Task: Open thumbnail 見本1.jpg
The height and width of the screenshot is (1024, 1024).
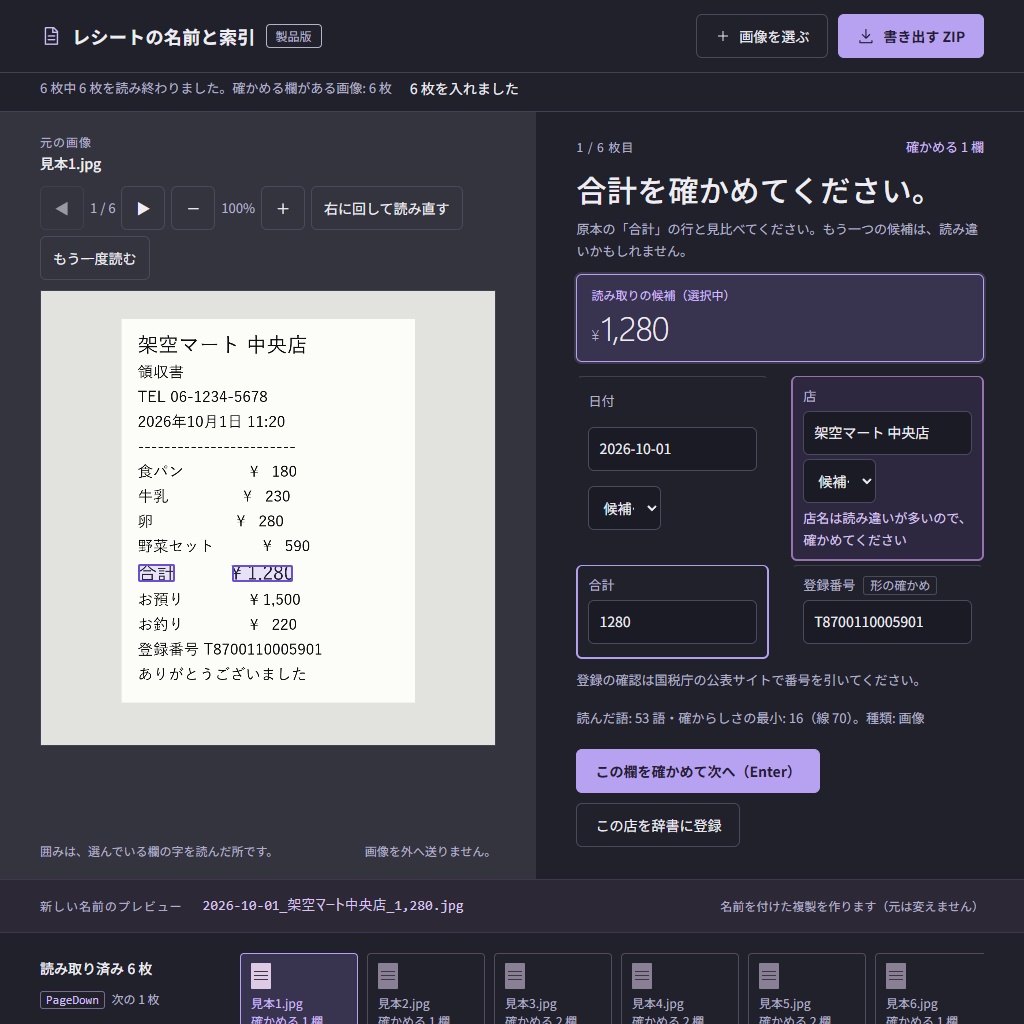Action: pos(299,989)
